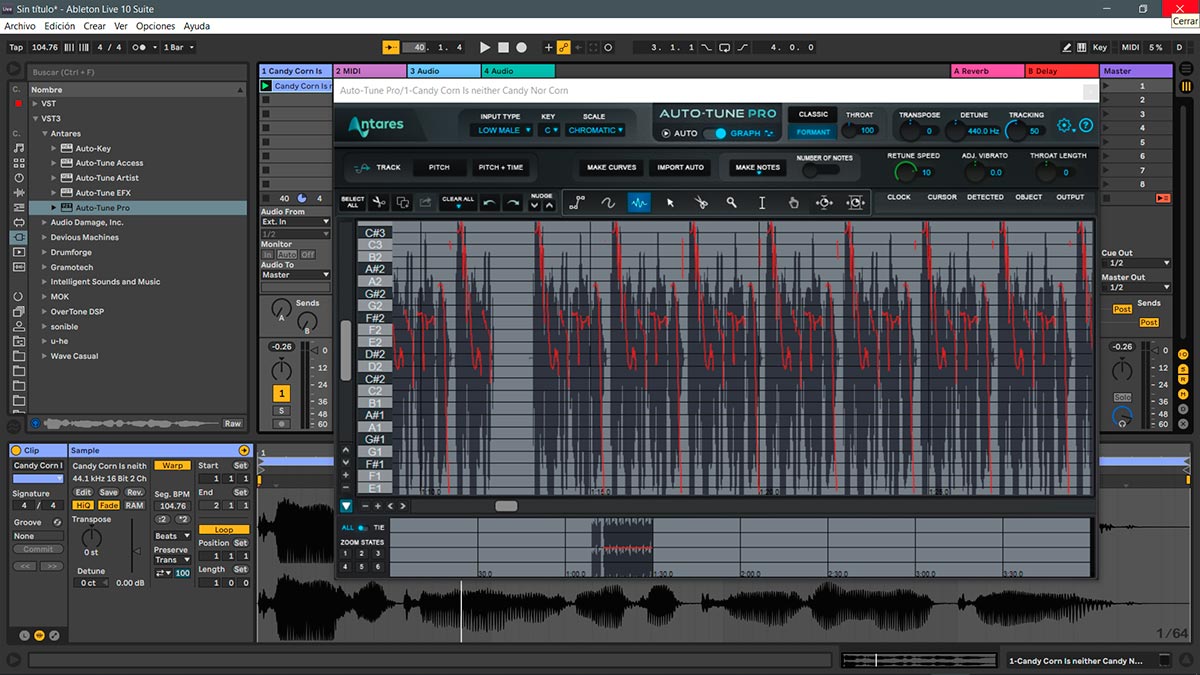Click the Select All button
Viewport: 1200px width, 675px height.
pos(352,202)
